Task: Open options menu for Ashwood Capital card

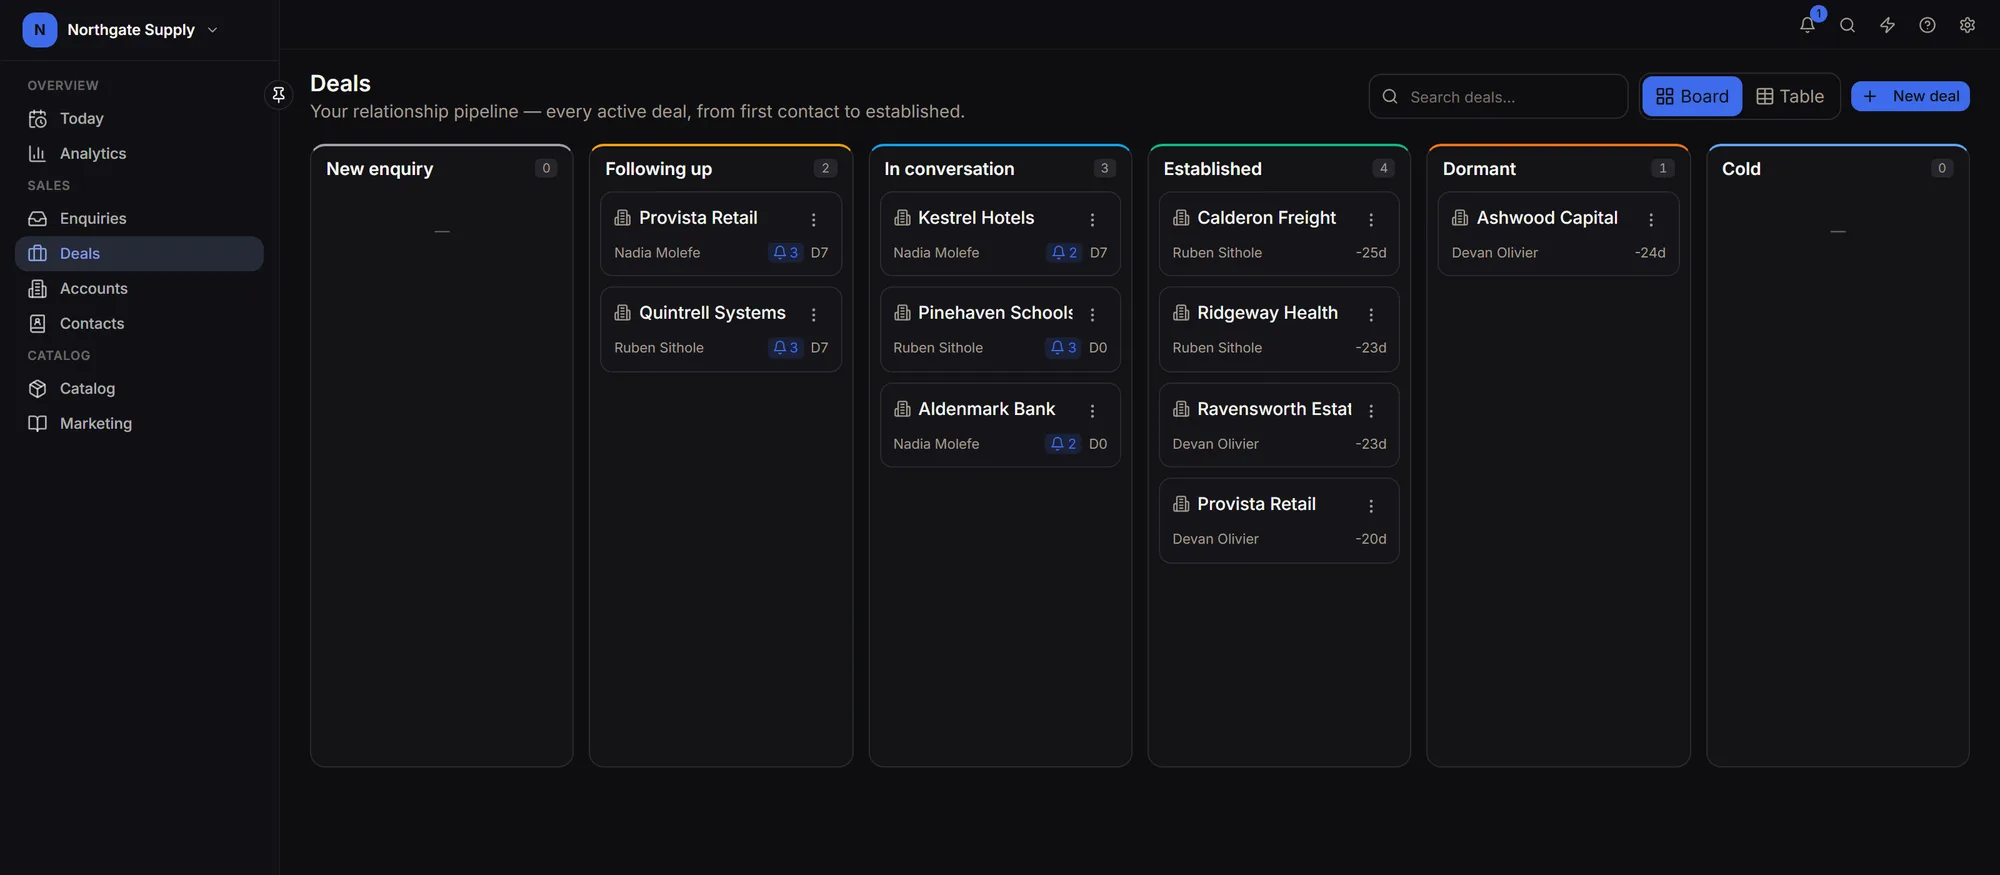Action: click(1651, 219)
